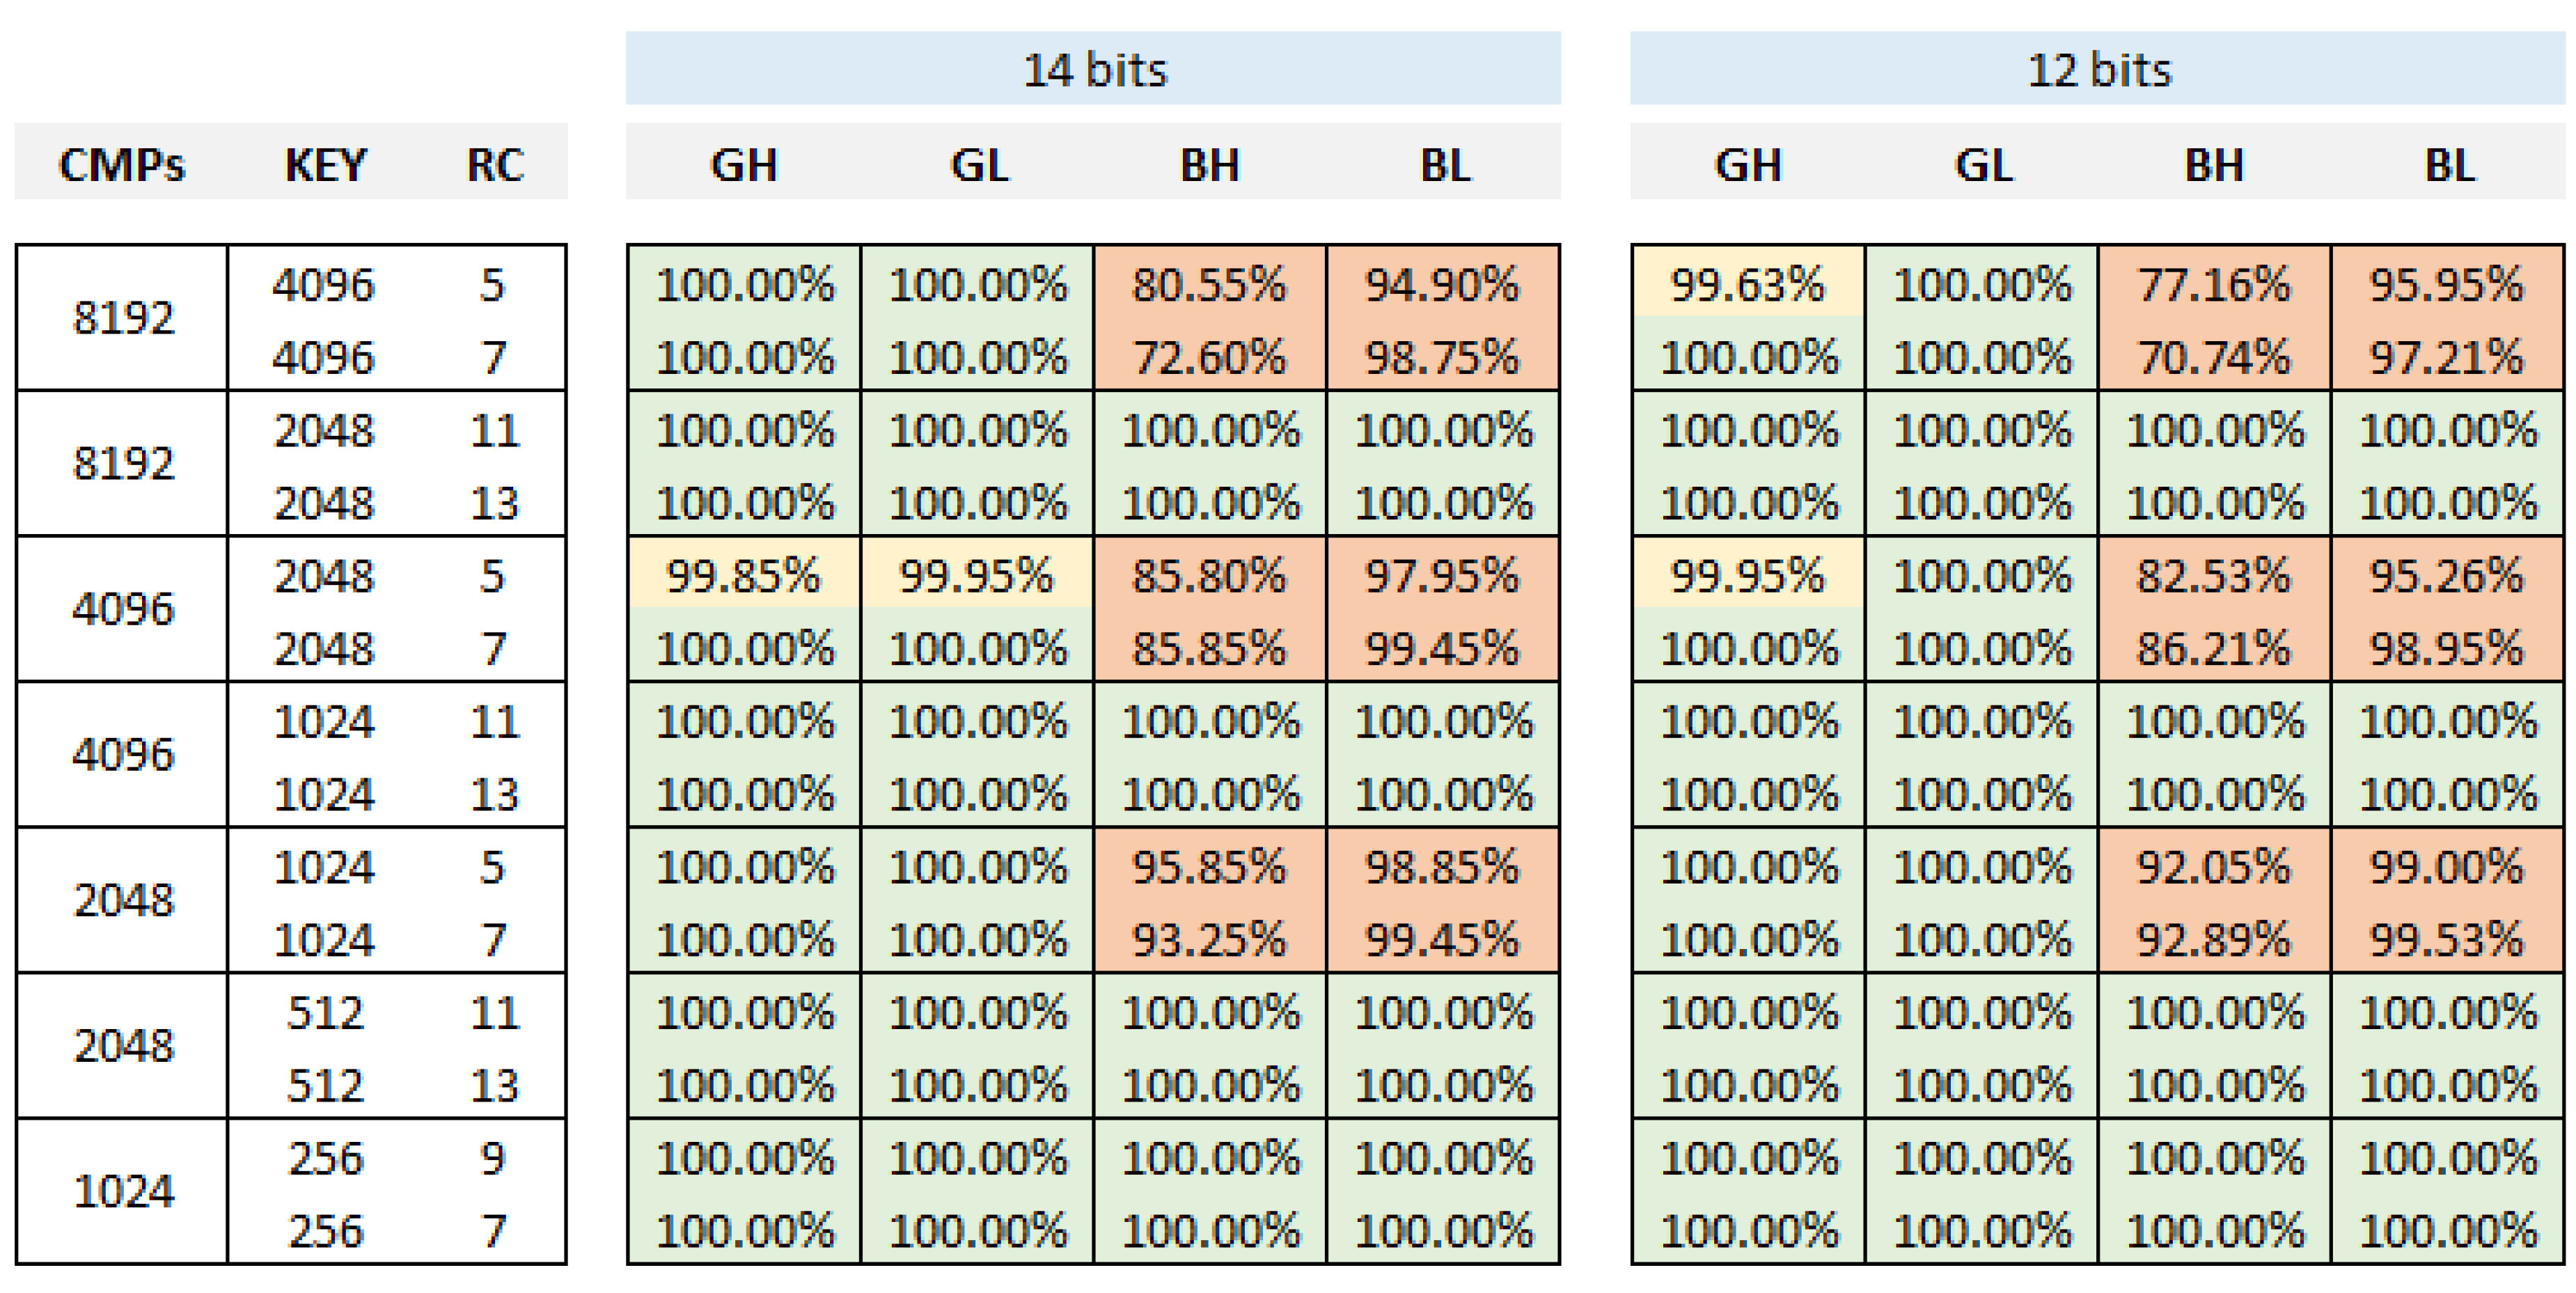Click the cell showing 72.60%

tap(1209, 357)
